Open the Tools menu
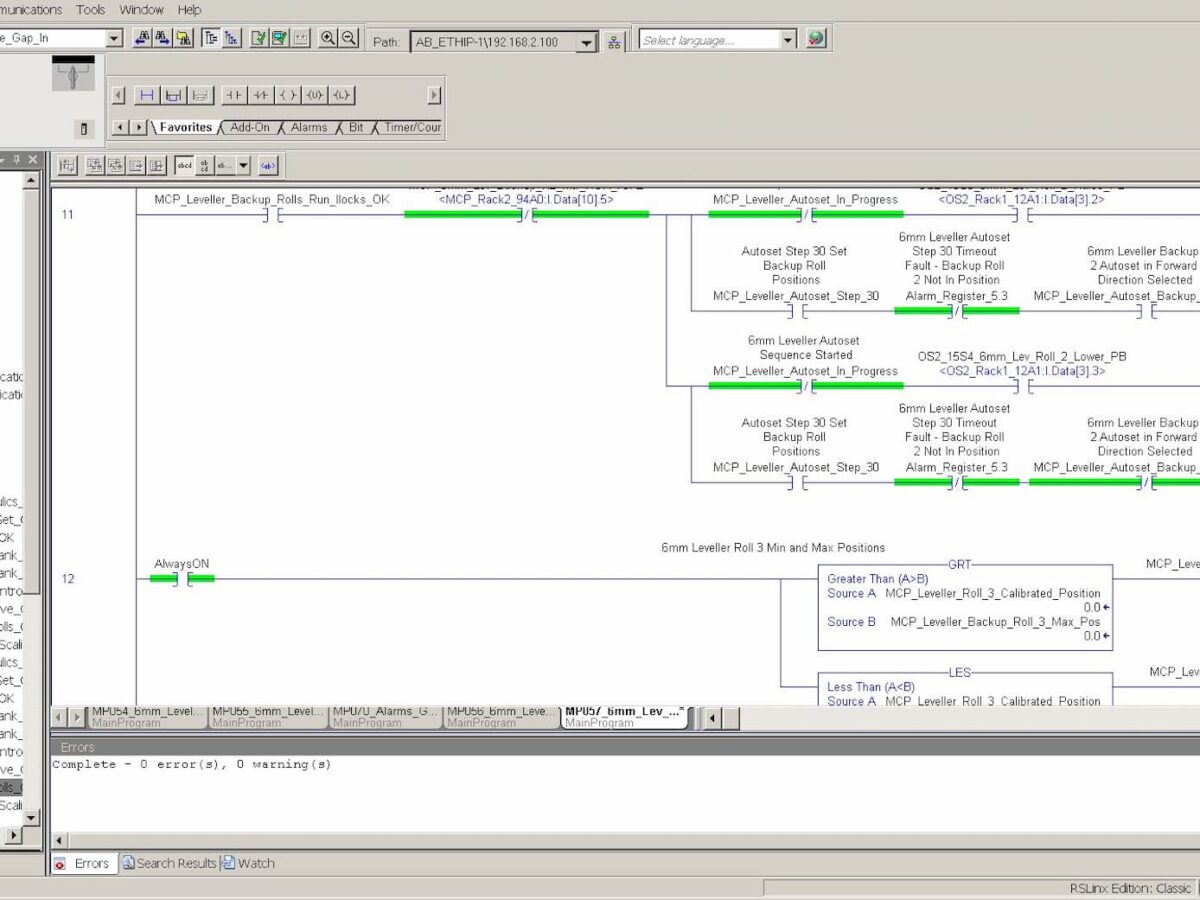This screenshot has height=900, width=1200. [91, 10]
